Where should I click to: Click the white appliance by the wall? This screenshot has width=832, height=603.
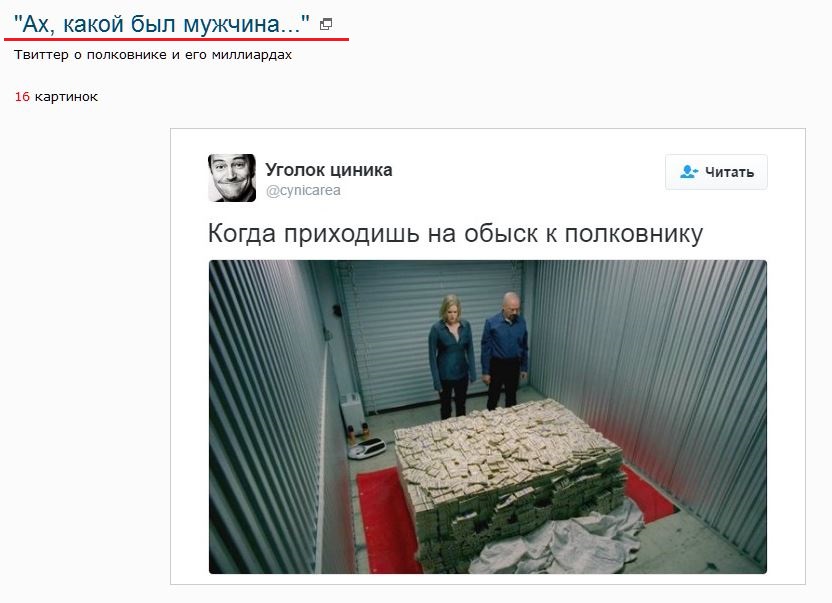352,412
